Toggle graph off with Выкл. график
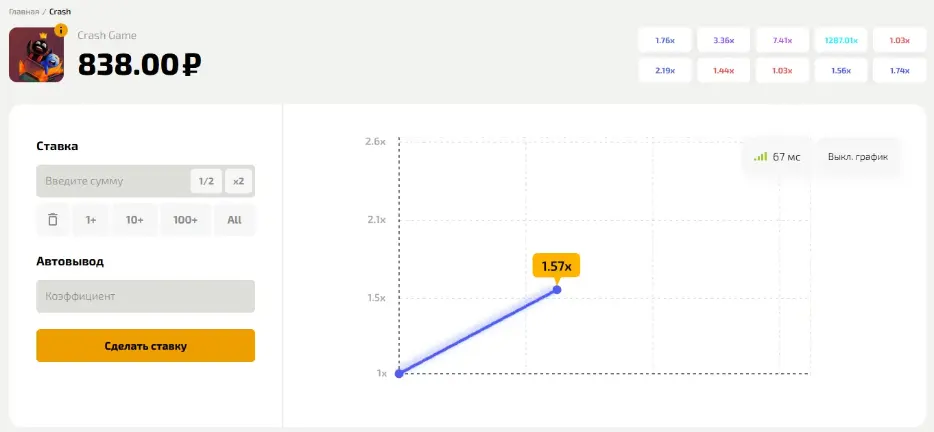This screenshot has width=934, height=432. pyautogui.click(x=858, y=157)
